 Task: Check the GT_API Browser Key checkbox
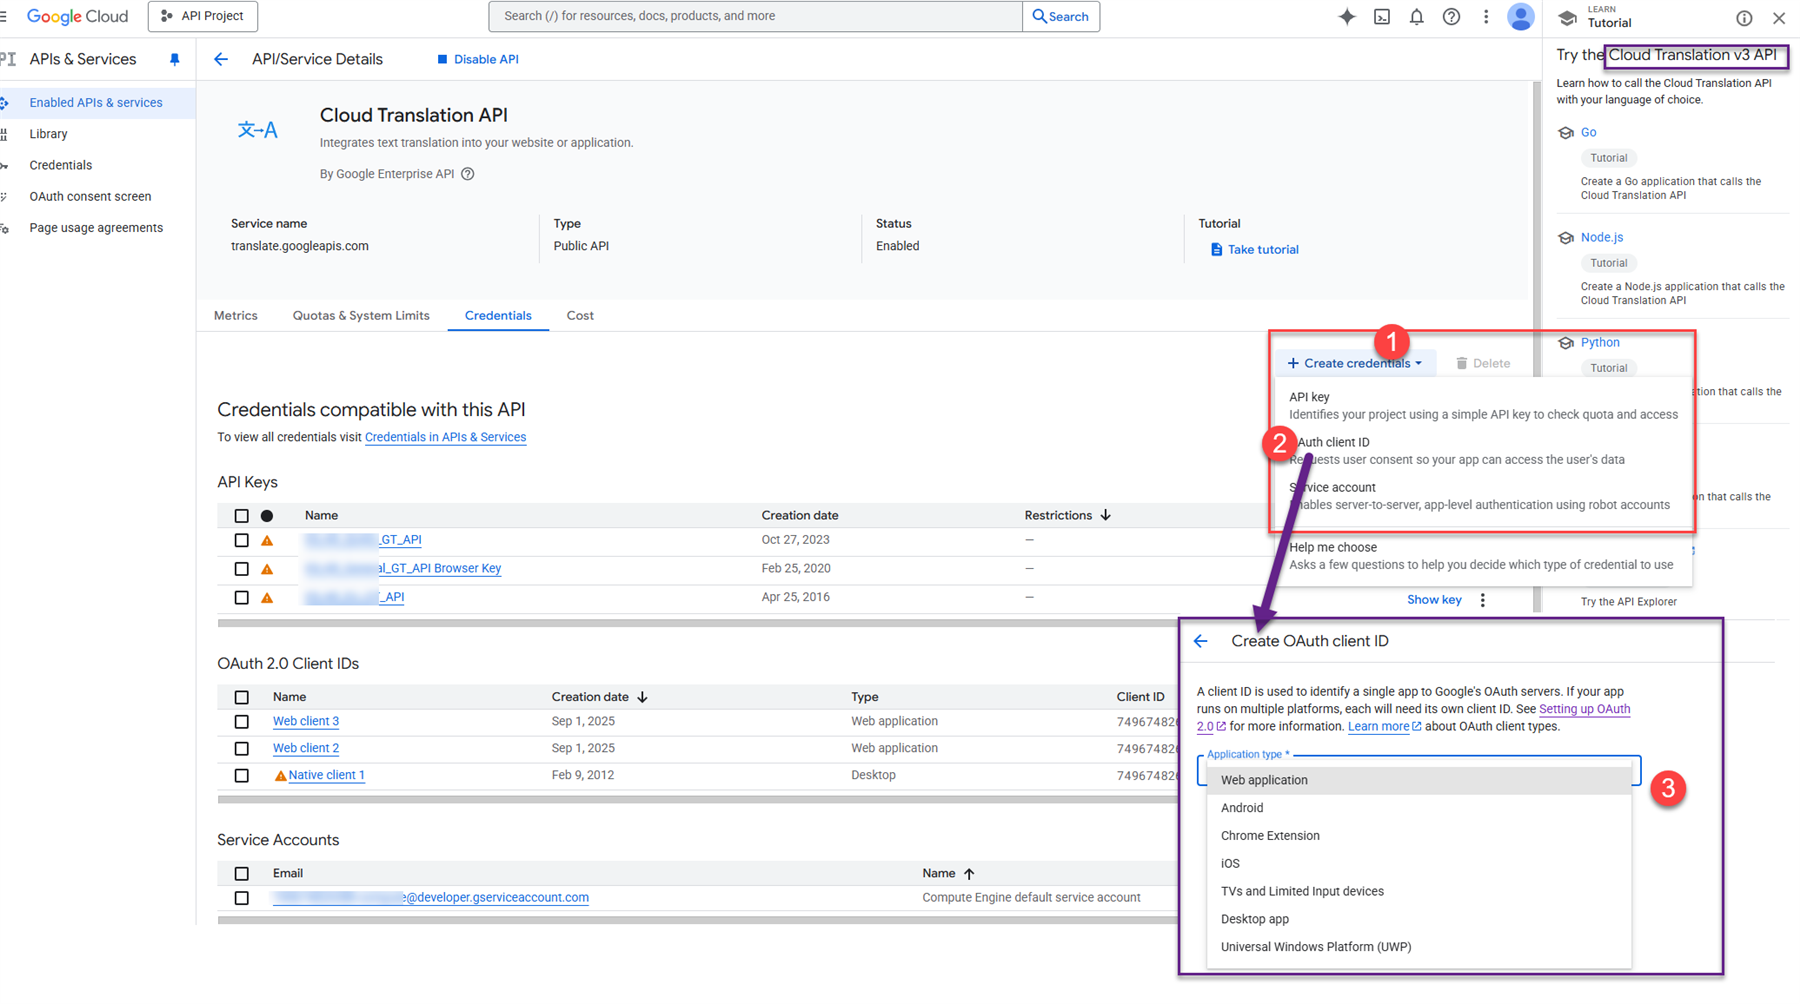click(x=242, y=569)
